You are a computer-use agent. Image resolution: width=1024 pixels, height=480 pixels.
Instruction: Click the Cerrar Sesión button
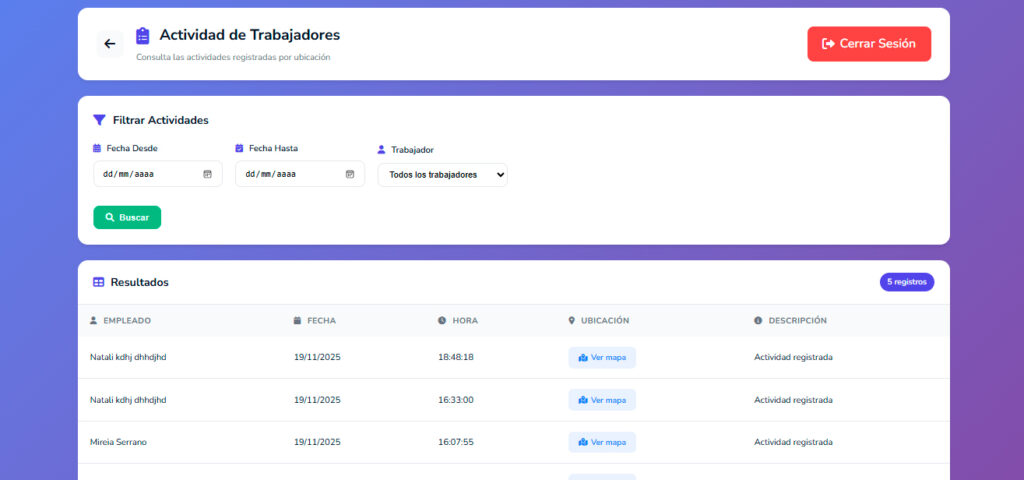tap(869, 44)
